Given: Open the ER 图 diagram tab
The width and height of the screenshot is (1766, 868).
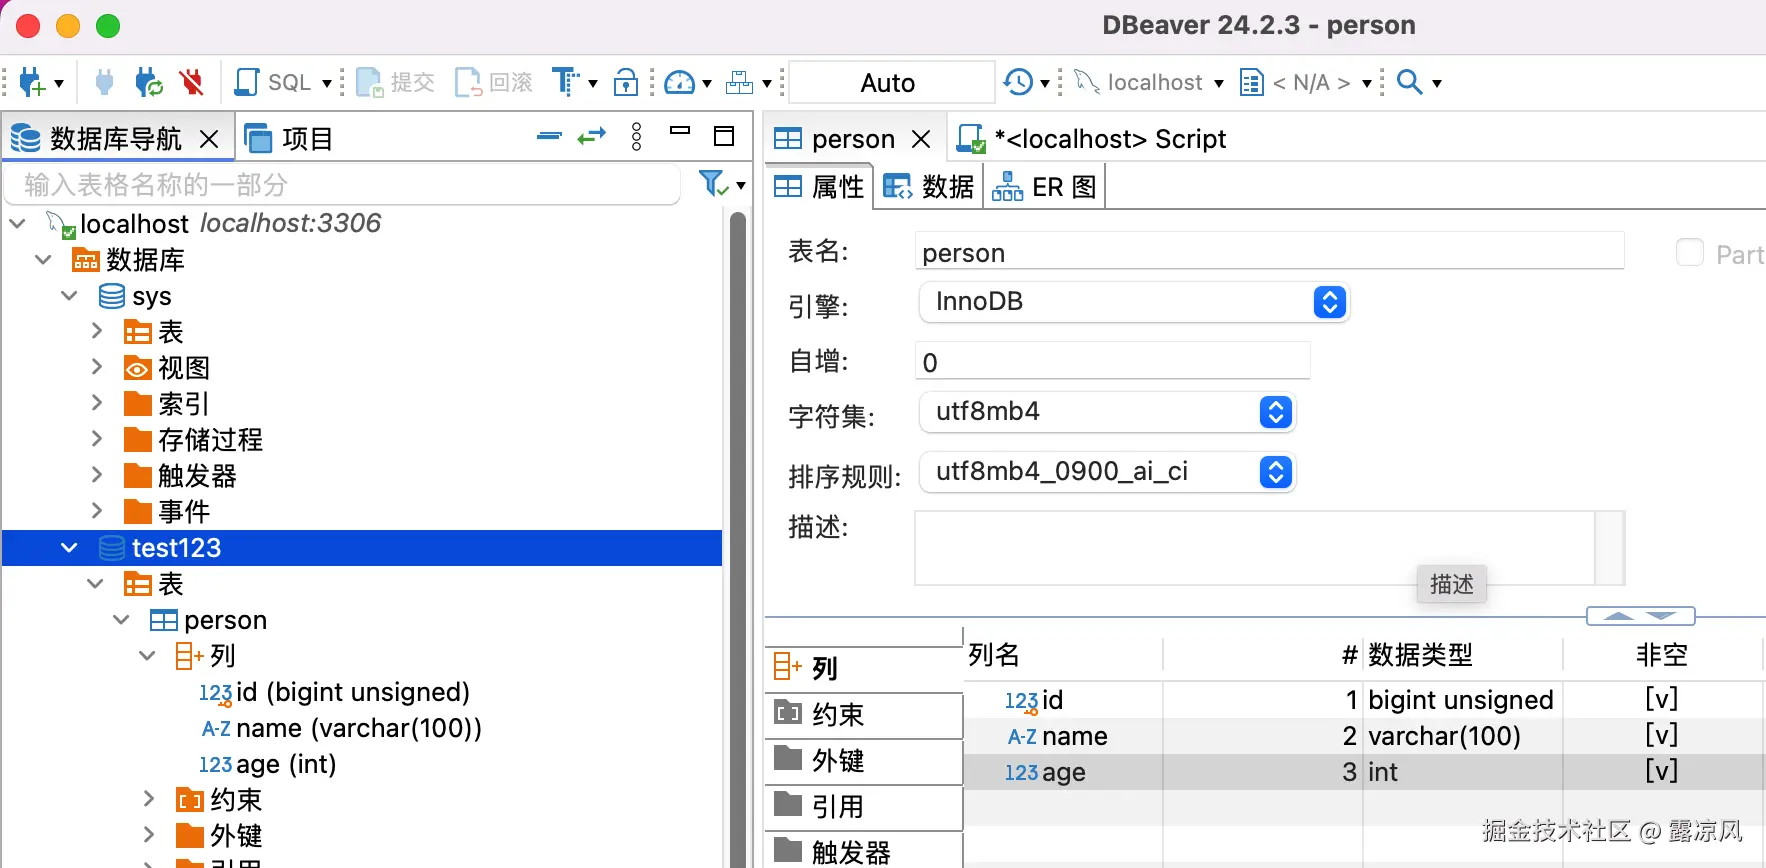Looking at the screenshot, I should coord(1044,187).
